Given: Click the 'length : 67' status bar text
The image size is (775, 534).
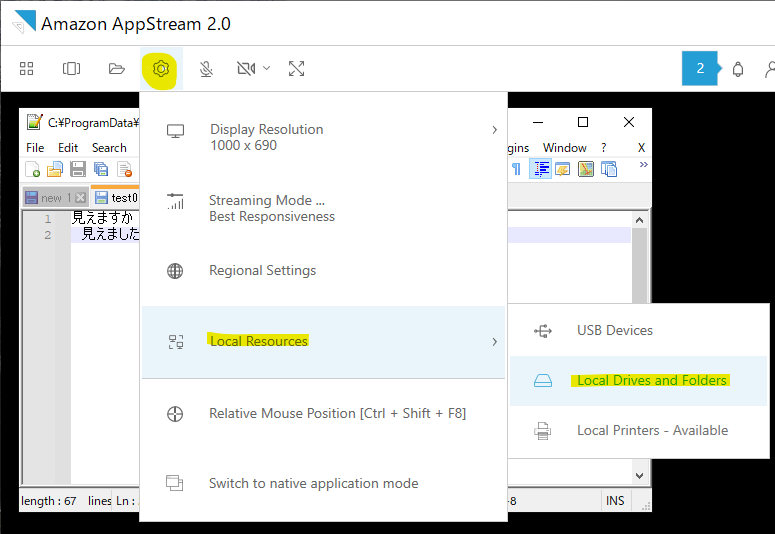Looking at the screenshot, I should pyautogui.click(x=48, y=501).
